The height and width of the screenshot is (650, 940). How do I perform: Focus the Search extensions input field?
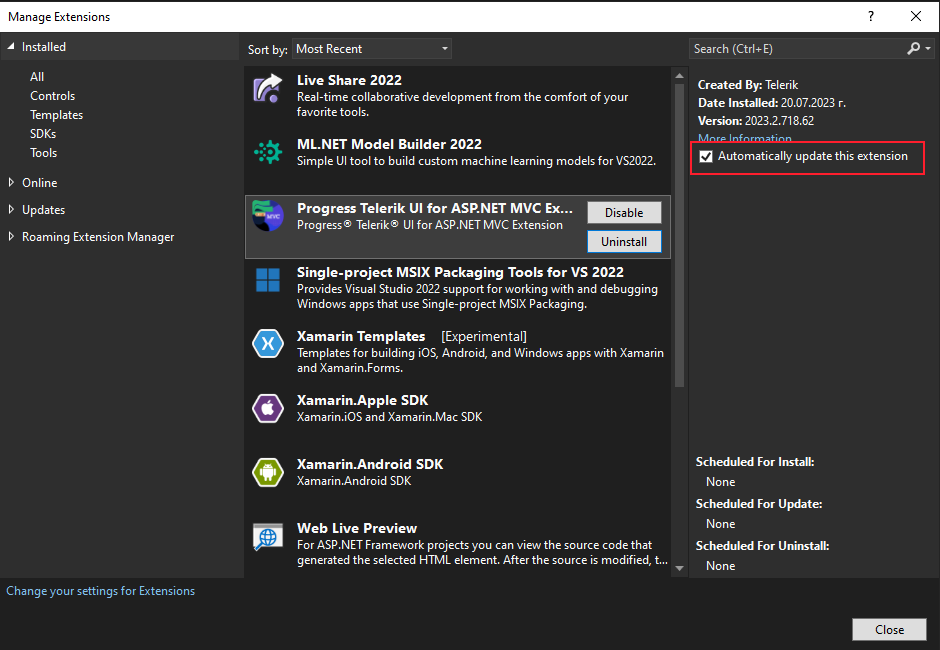point(795,48)
